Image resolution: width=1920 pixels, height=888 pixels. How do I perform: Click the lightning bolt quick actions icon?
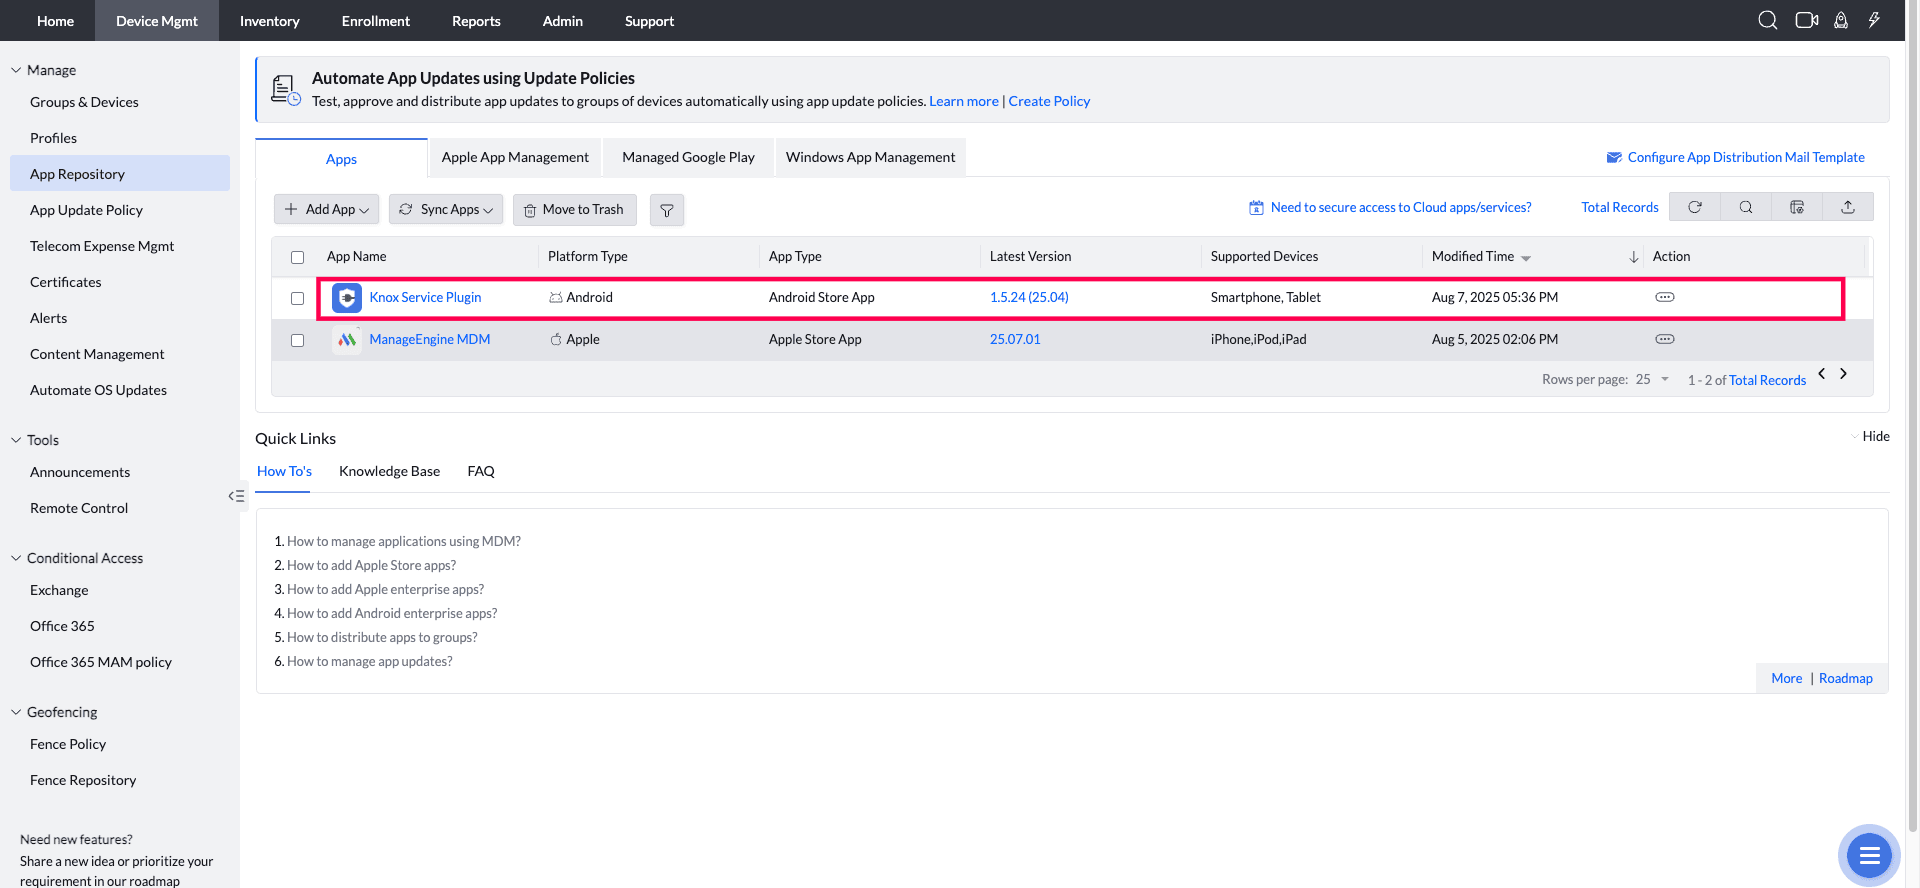pos(1874,20)
